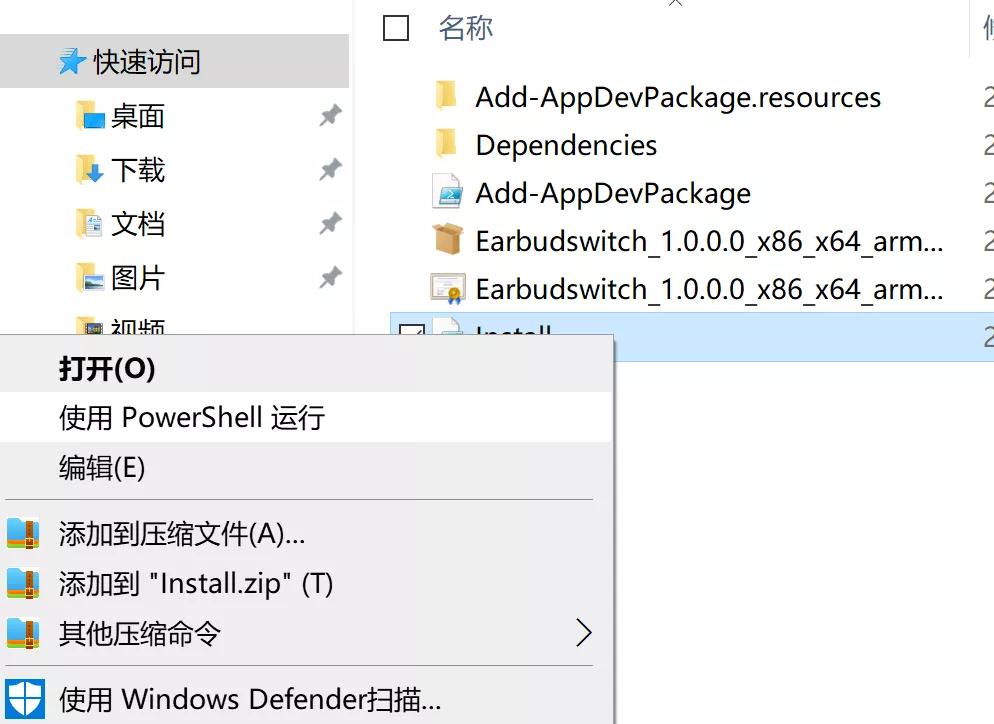Click the pin icon beside 下载

coord(330,170)
